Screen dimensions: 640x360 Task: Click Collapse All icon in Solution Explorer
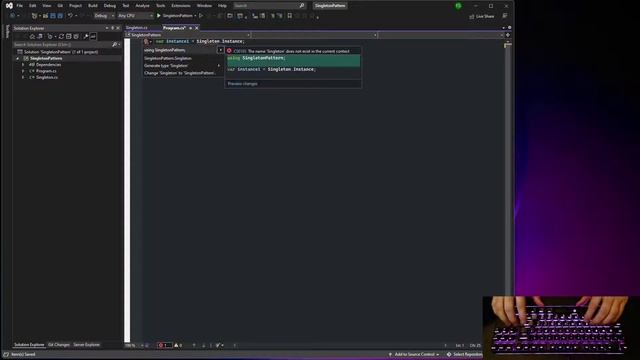pyautogui.click(x=69, y=36)
